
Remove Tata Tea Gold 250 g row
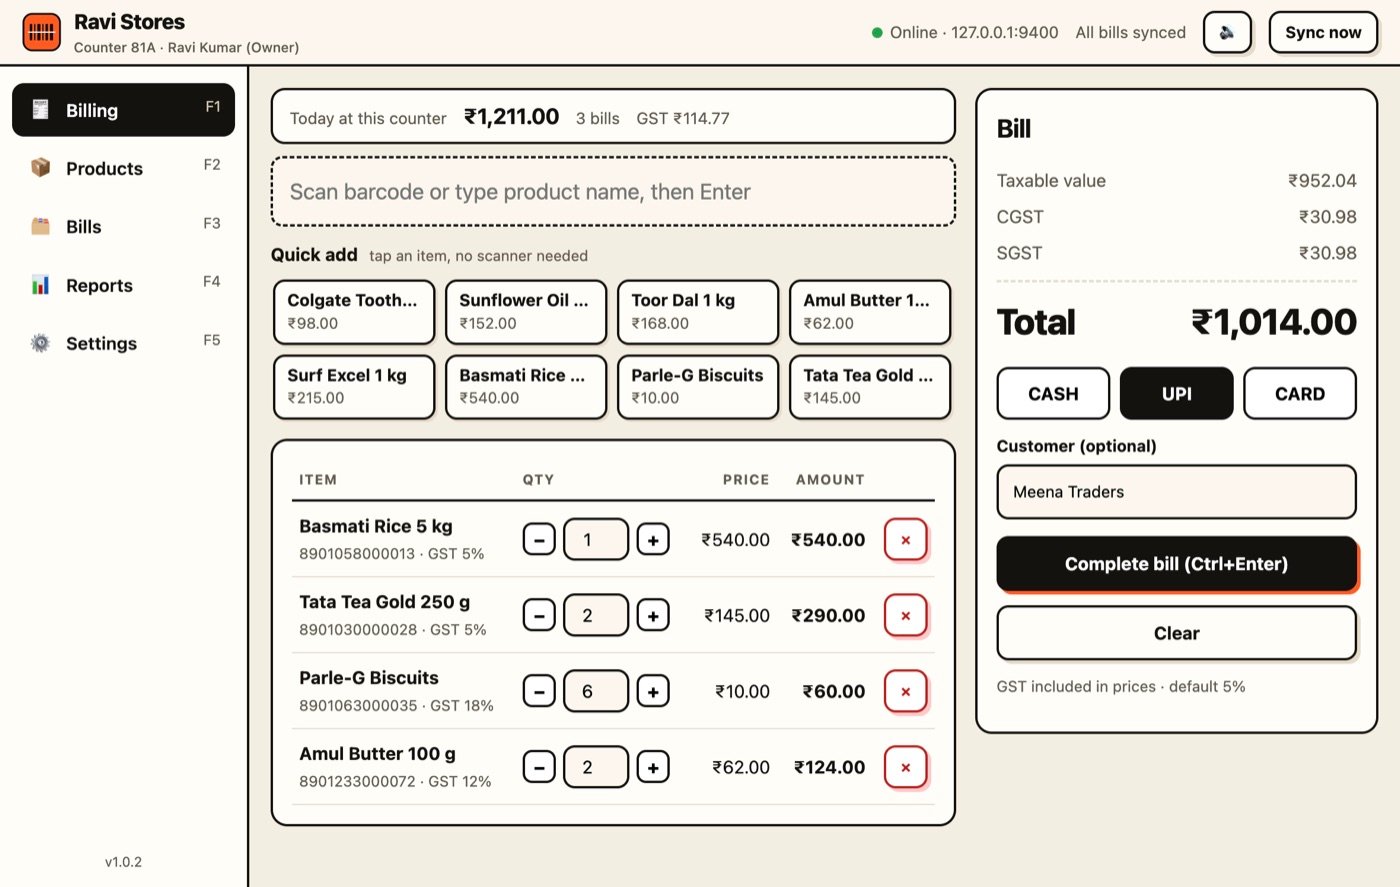[906, 616]
